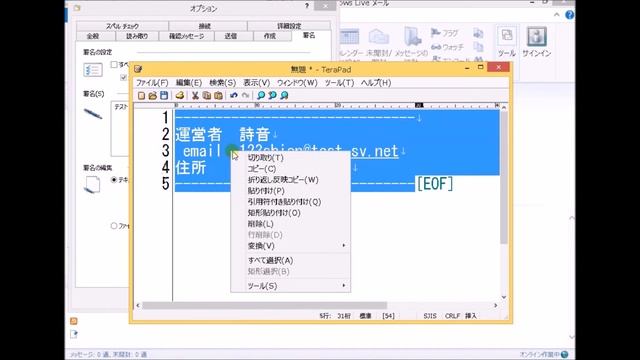
Task: Click the scroll right arrow in TeraPad
Action: point(496,305)
